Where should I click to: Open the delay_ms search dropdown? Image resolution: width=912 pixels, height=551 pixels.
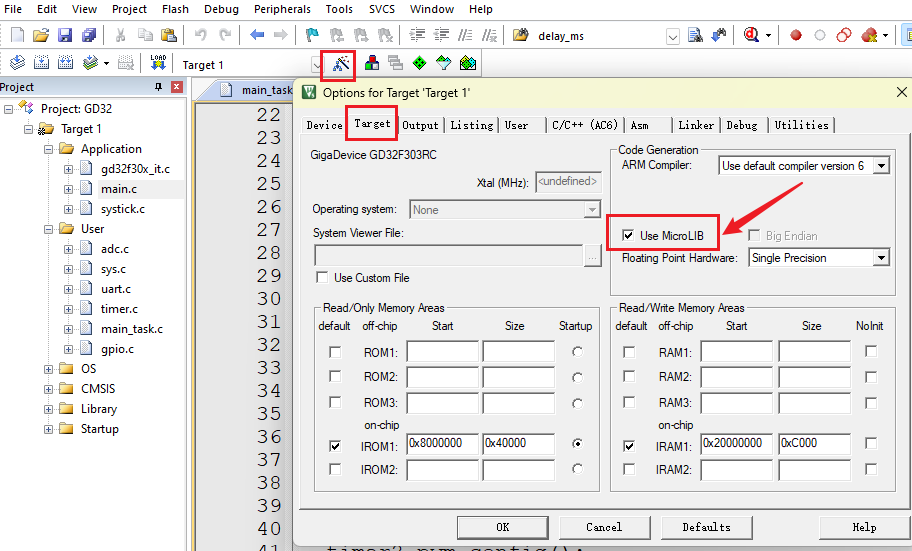tap(672, 37)
